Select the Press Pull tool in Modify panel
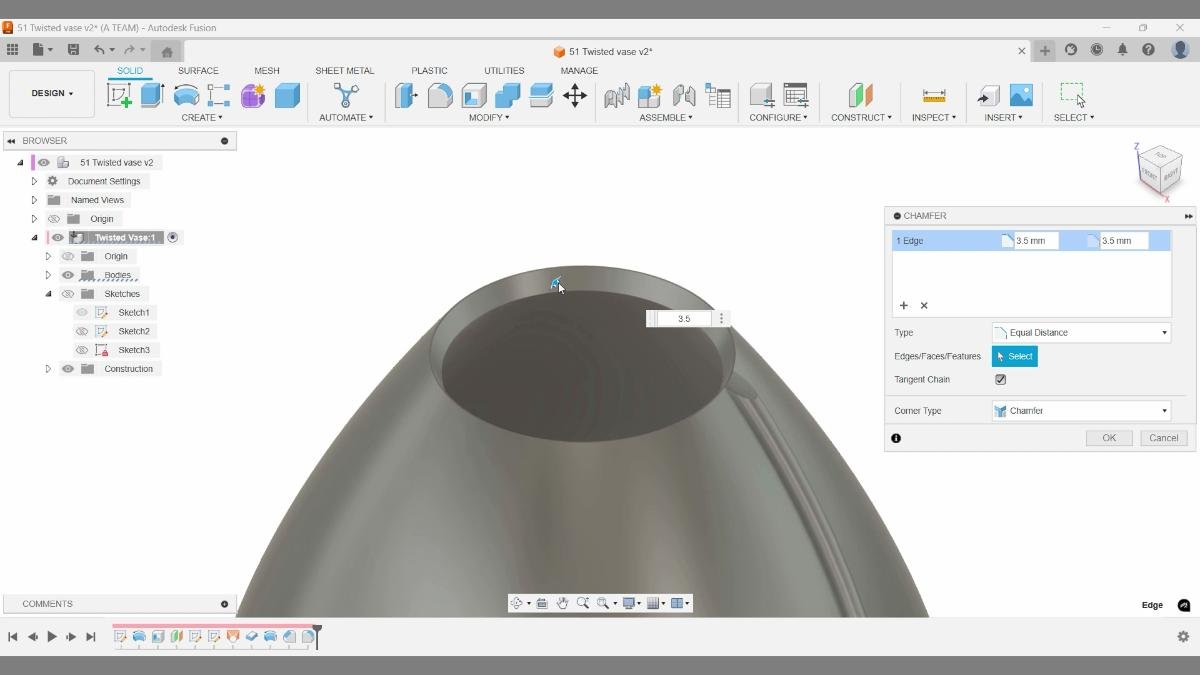The width and height of the screenshot is (1200, 675). click(x=407, y=95)
